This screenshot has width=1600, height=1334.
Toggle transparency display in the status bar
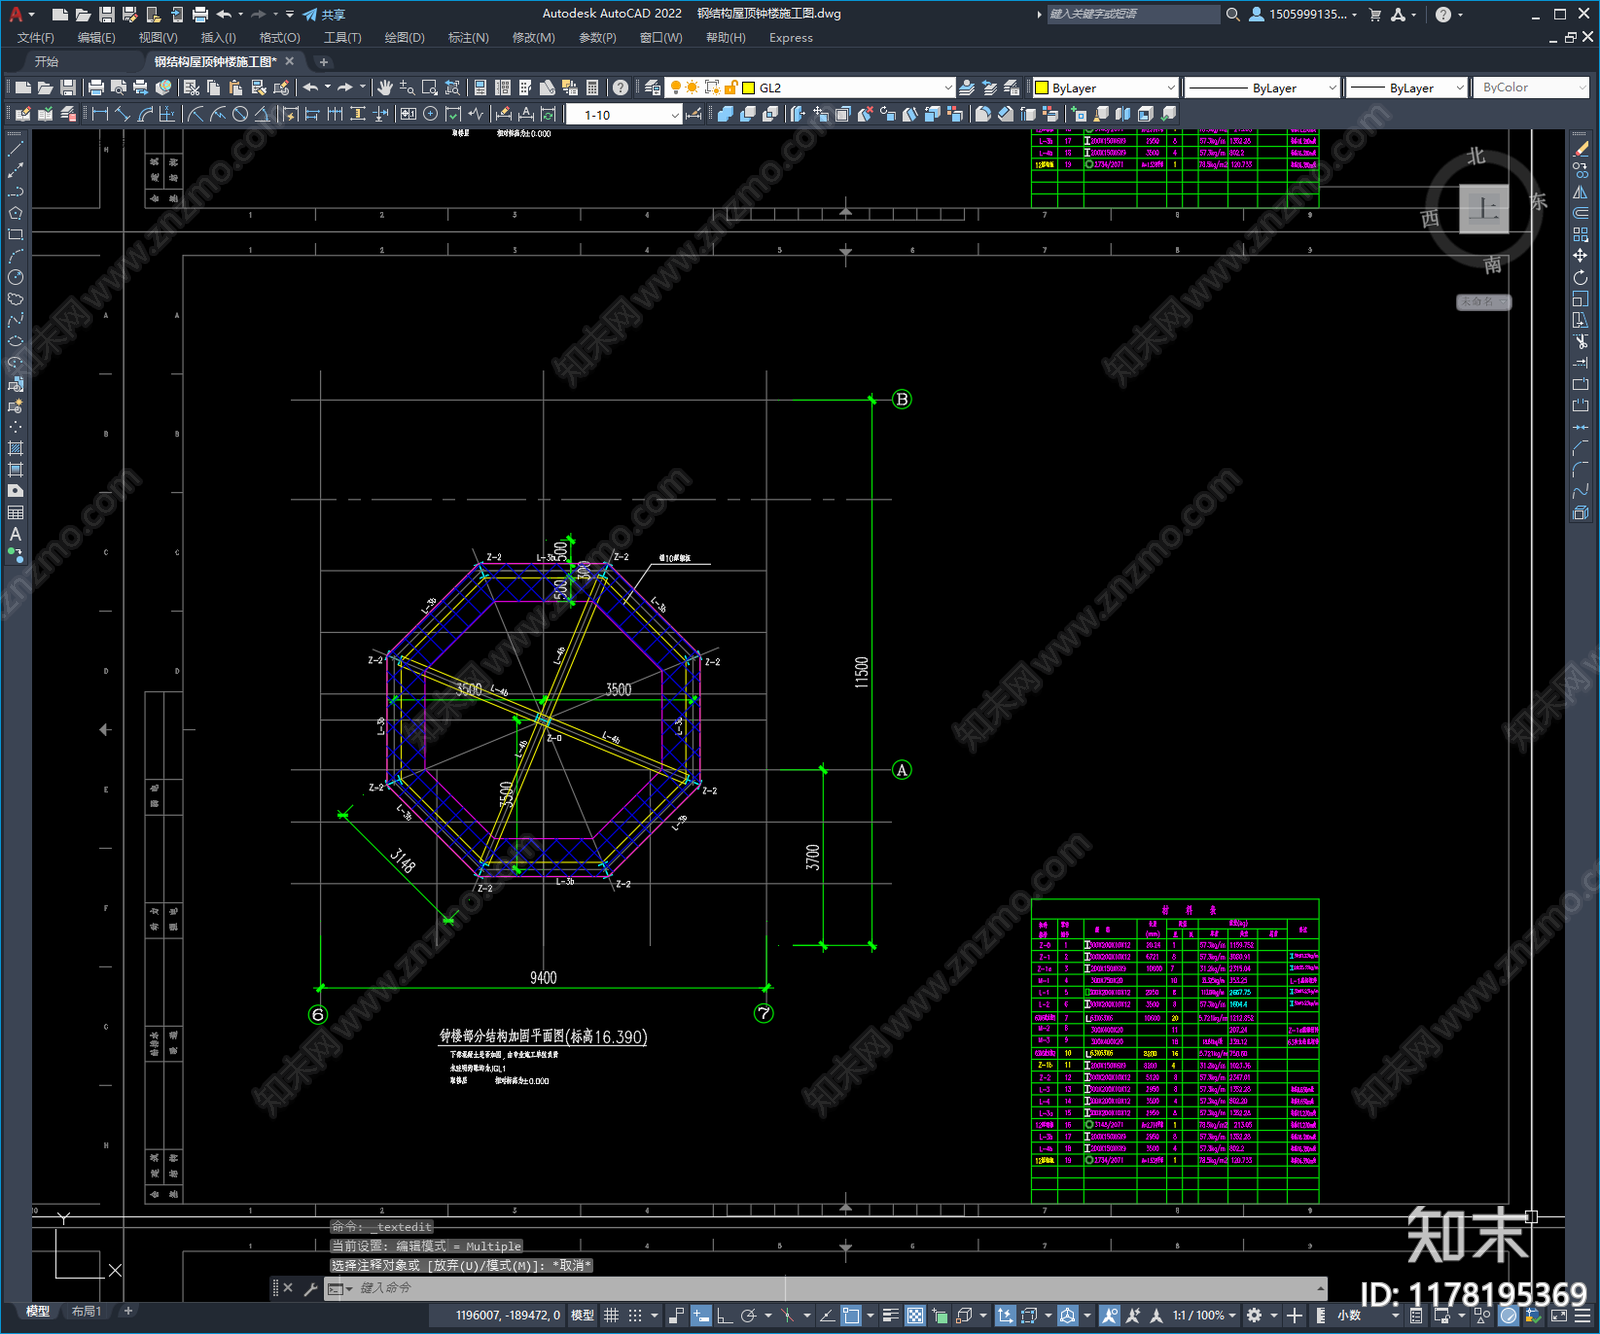pyautogui.click(x=915, y=1316)
